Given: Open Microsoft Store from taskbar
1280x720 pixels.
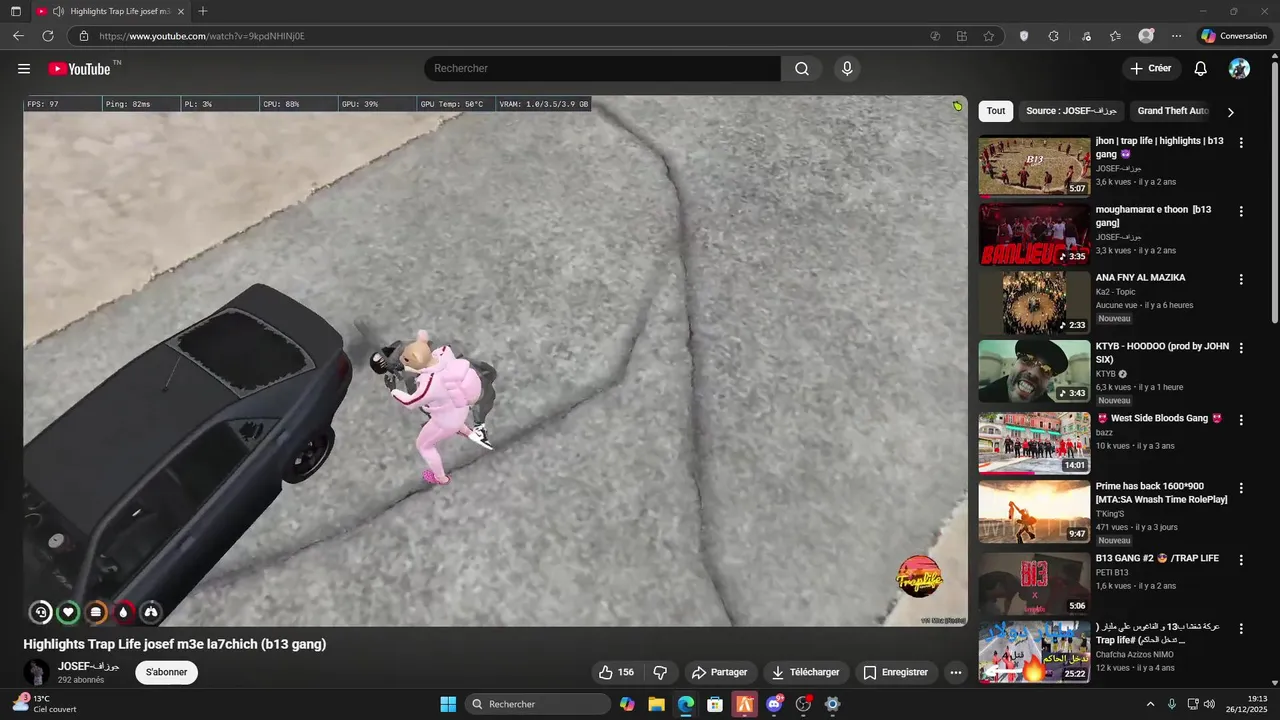Looking at the screenshot, I should pos(715,704).
